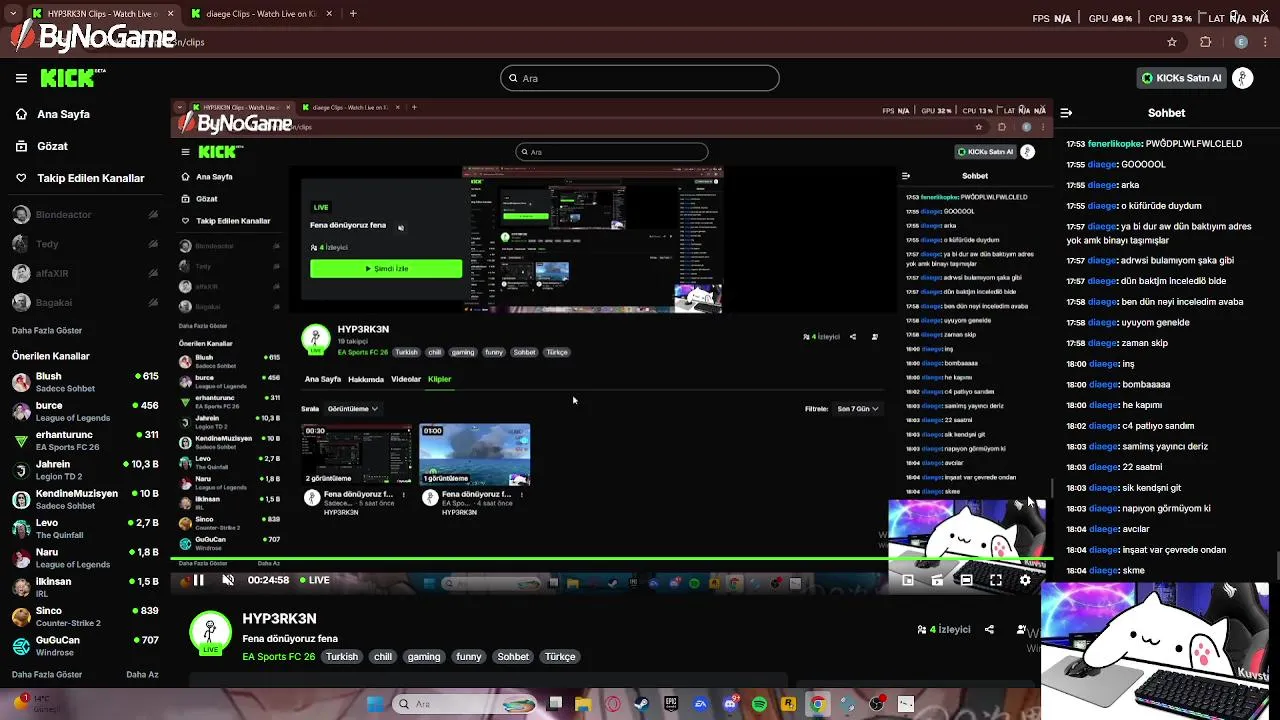
Task: Unmute the stream audio
Action: click(x=228, y=580)
